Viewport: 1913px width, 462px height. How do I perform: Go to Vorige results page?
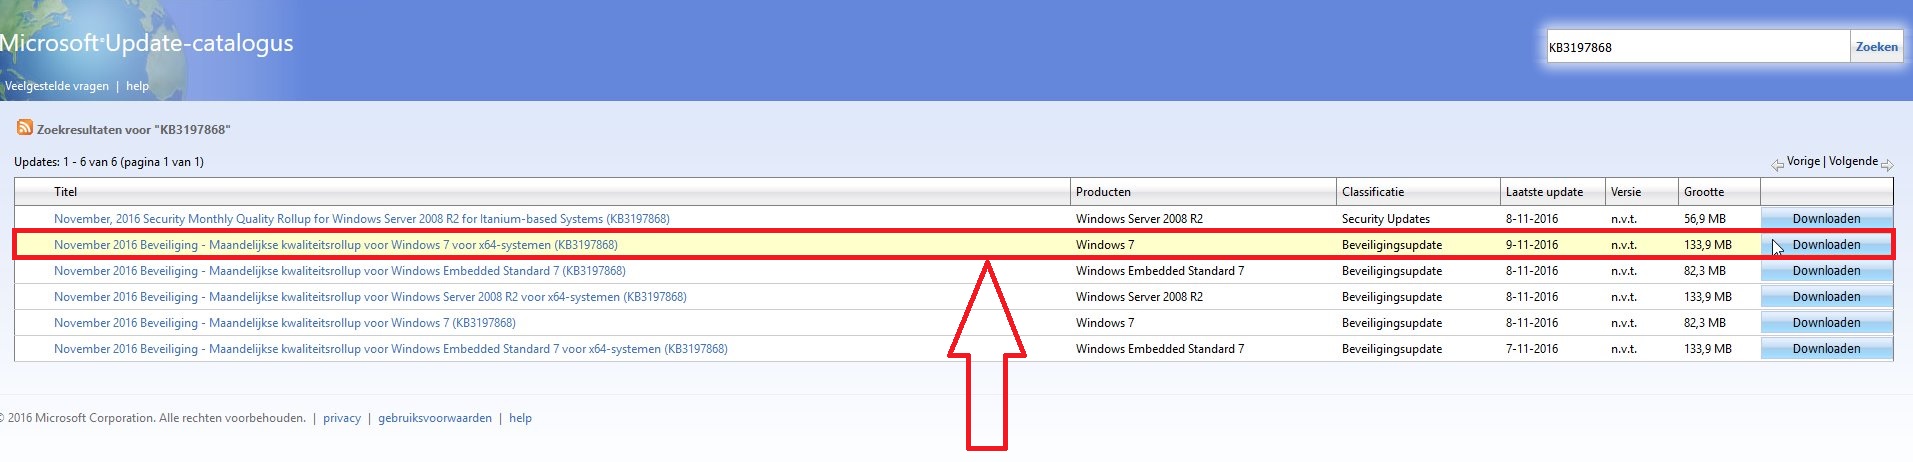[x=1803, y=161]
